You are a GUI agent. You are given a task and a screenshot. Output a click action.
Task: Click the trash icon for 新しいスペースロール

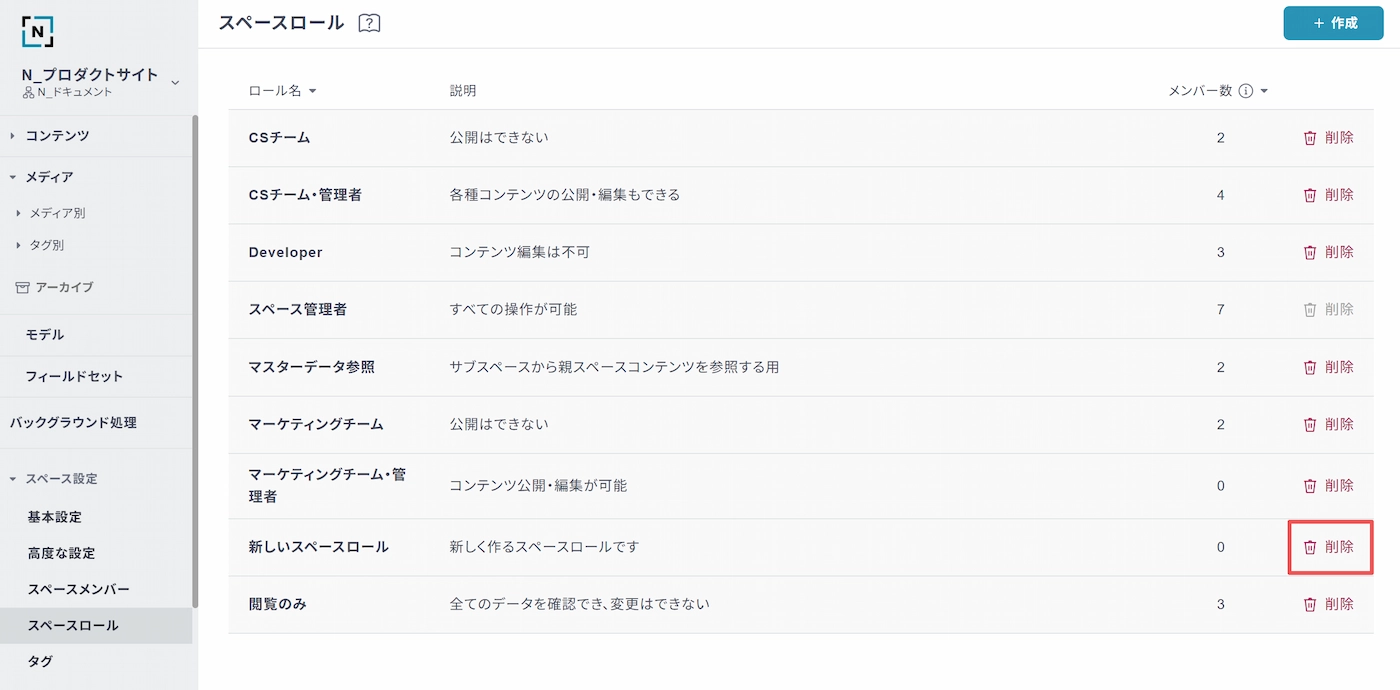point(1310,547)
